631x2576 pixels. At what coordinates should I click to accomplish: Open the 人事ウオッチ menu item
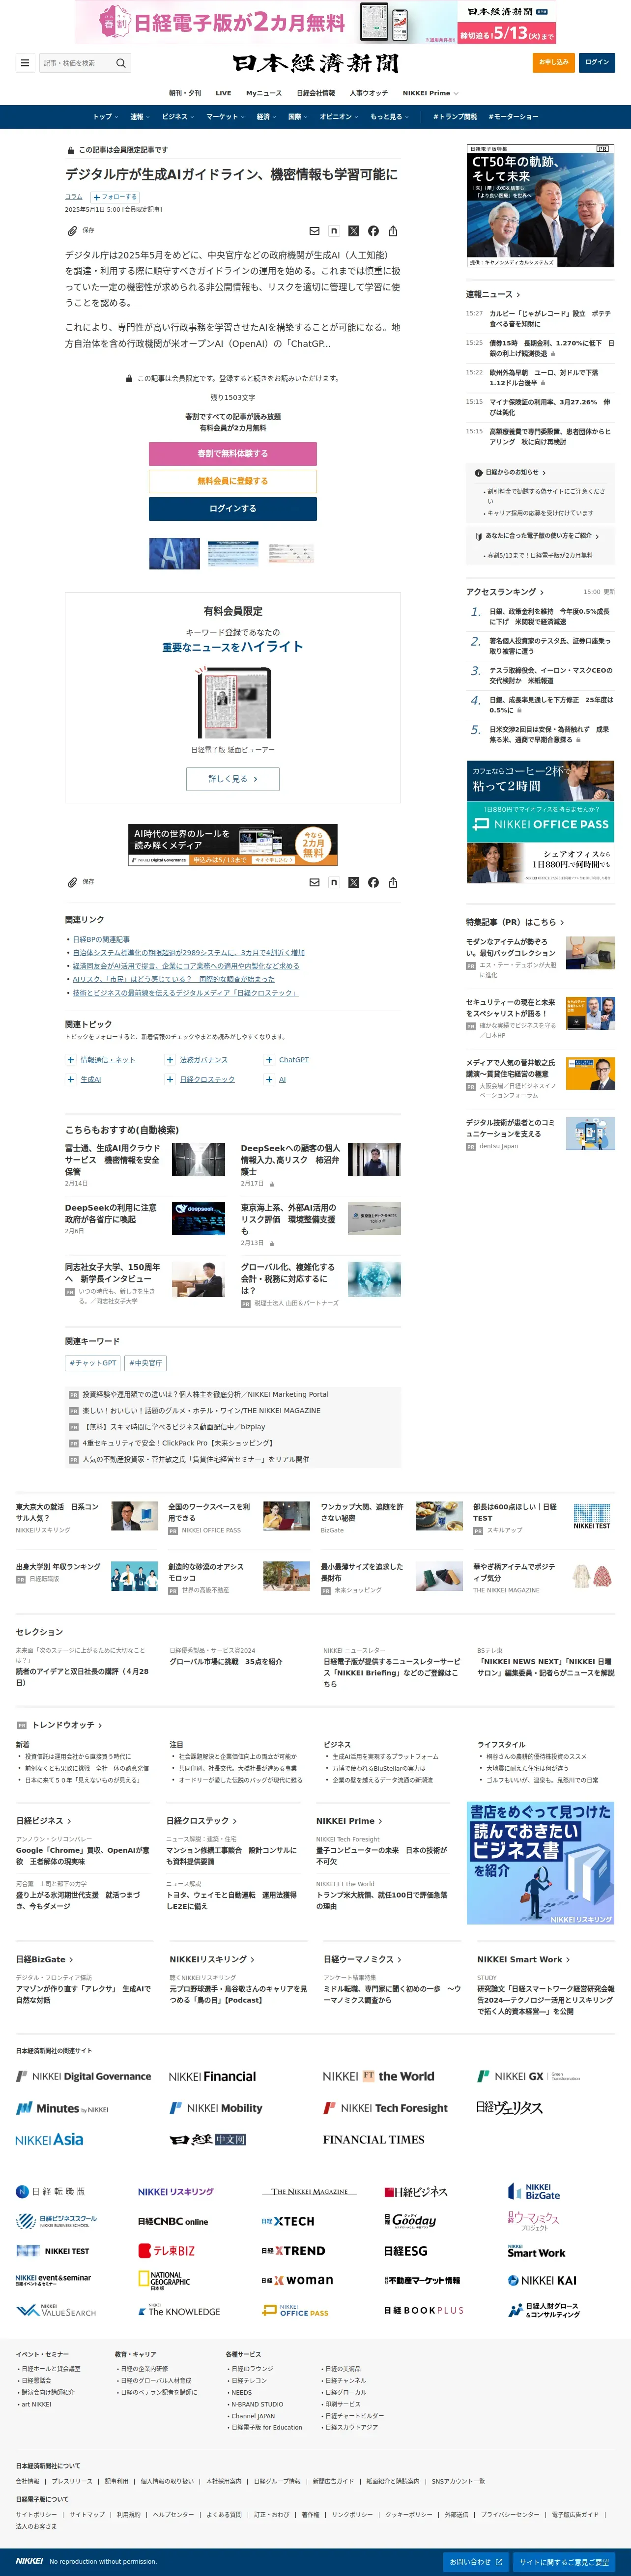[x=369, y=93]
